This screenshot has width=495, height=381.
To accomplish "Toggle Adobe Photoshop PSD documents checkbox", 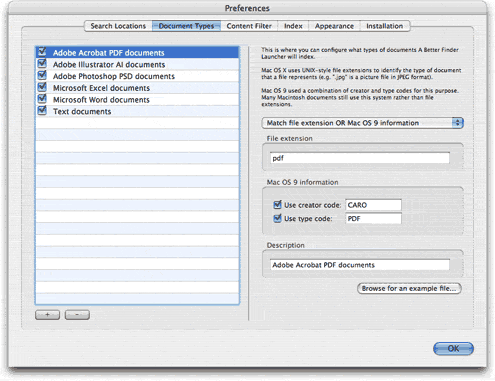I will (42, 75).
